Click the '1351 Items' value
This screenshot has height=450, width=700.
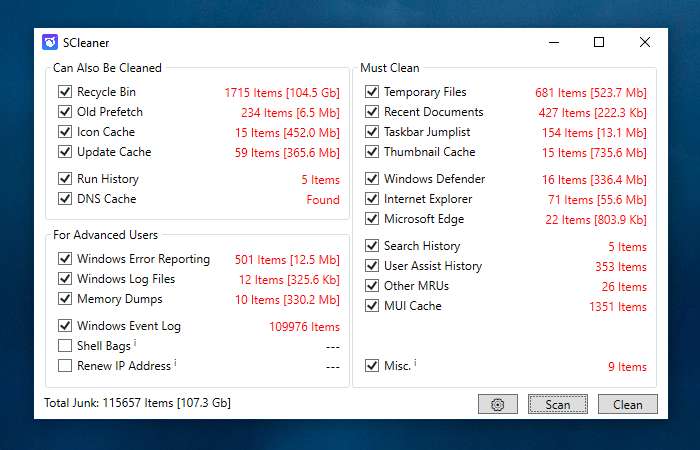(618, 307)
